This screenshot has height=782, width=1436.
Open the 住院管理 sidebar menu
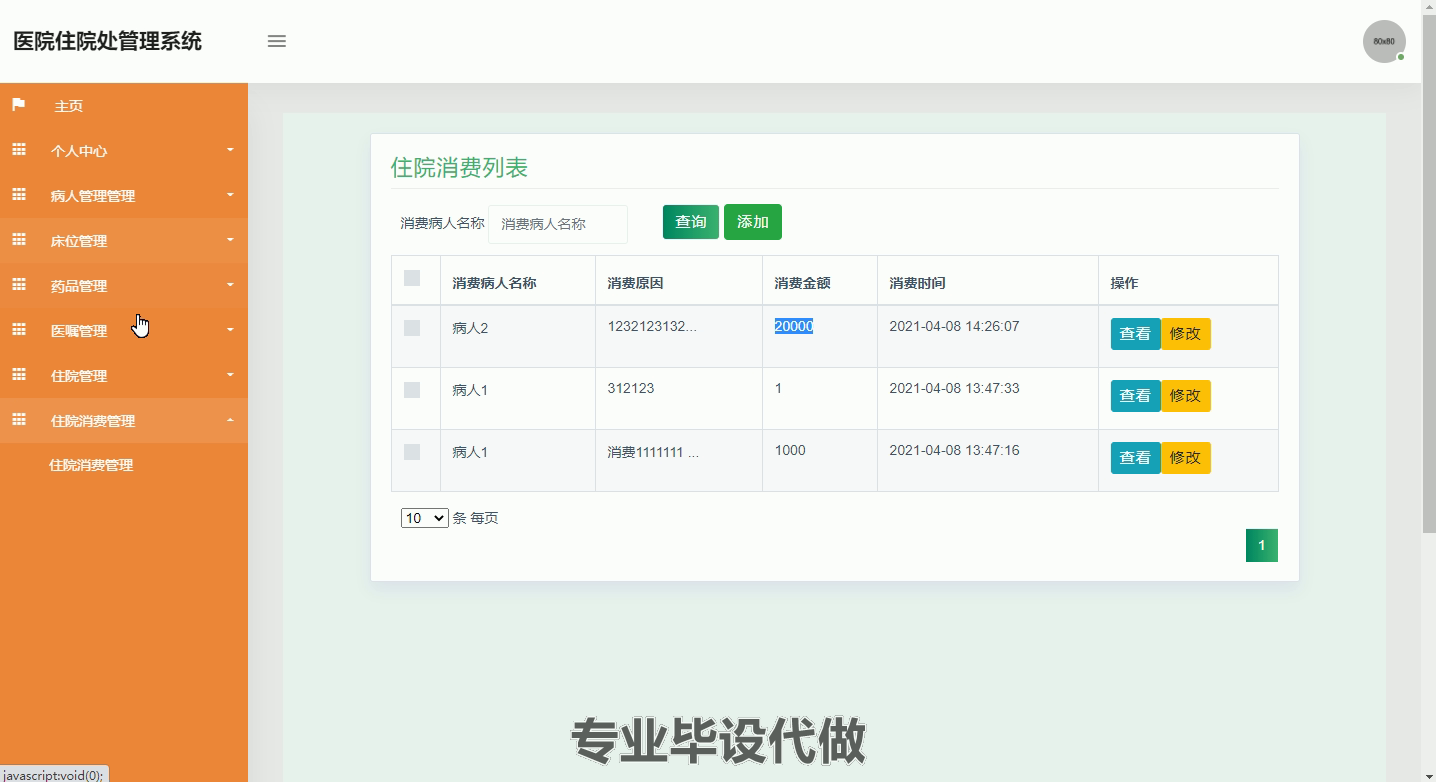click(x=124, y=375)
